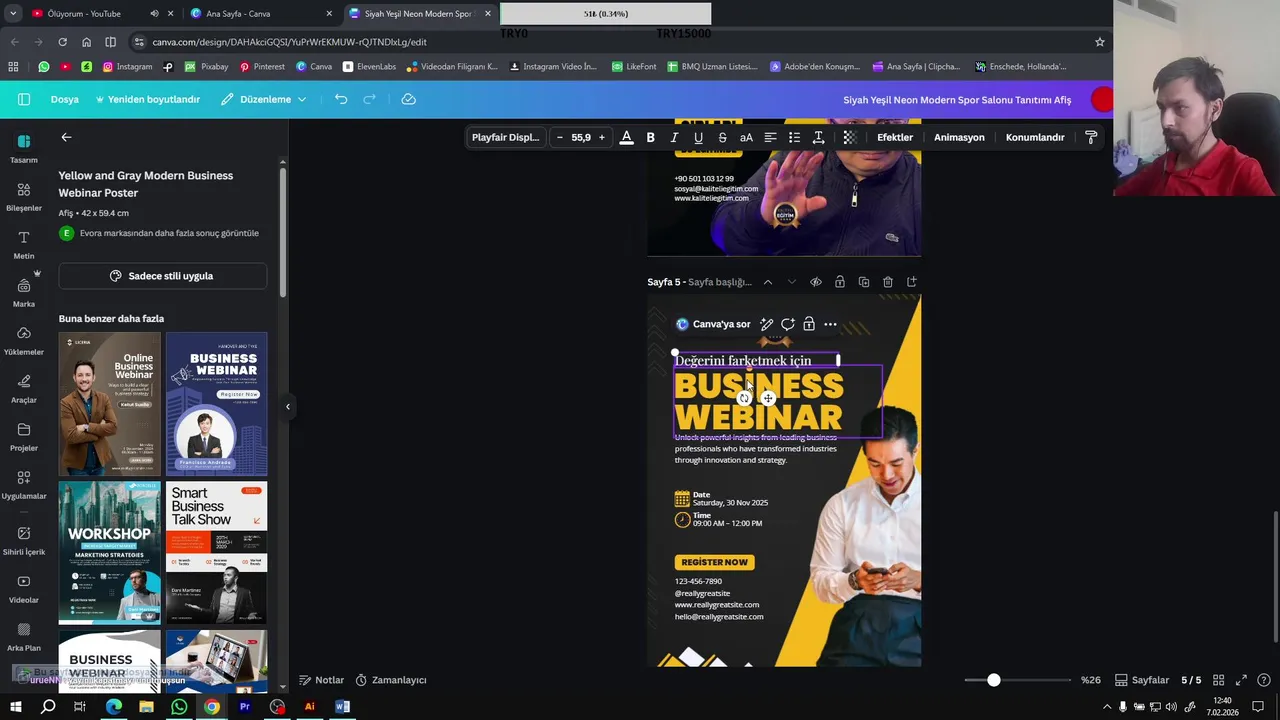Open the Araçlar tools panel
This screenshot has height=720, width=1280.
click(x=24, y=388)
